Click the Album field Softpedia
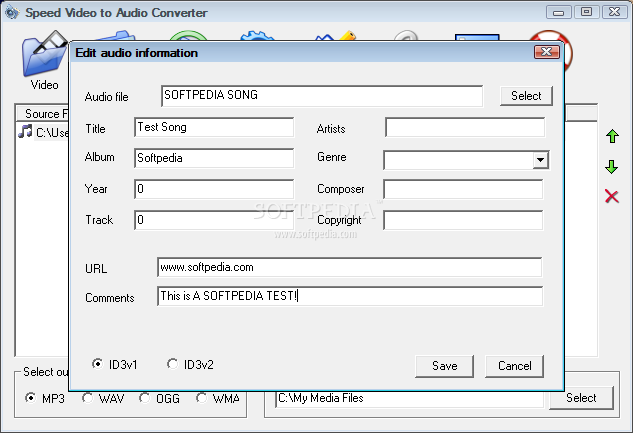The height and width of the screenshot is (433, 633). pyautogui.click(x=214, y=158)
